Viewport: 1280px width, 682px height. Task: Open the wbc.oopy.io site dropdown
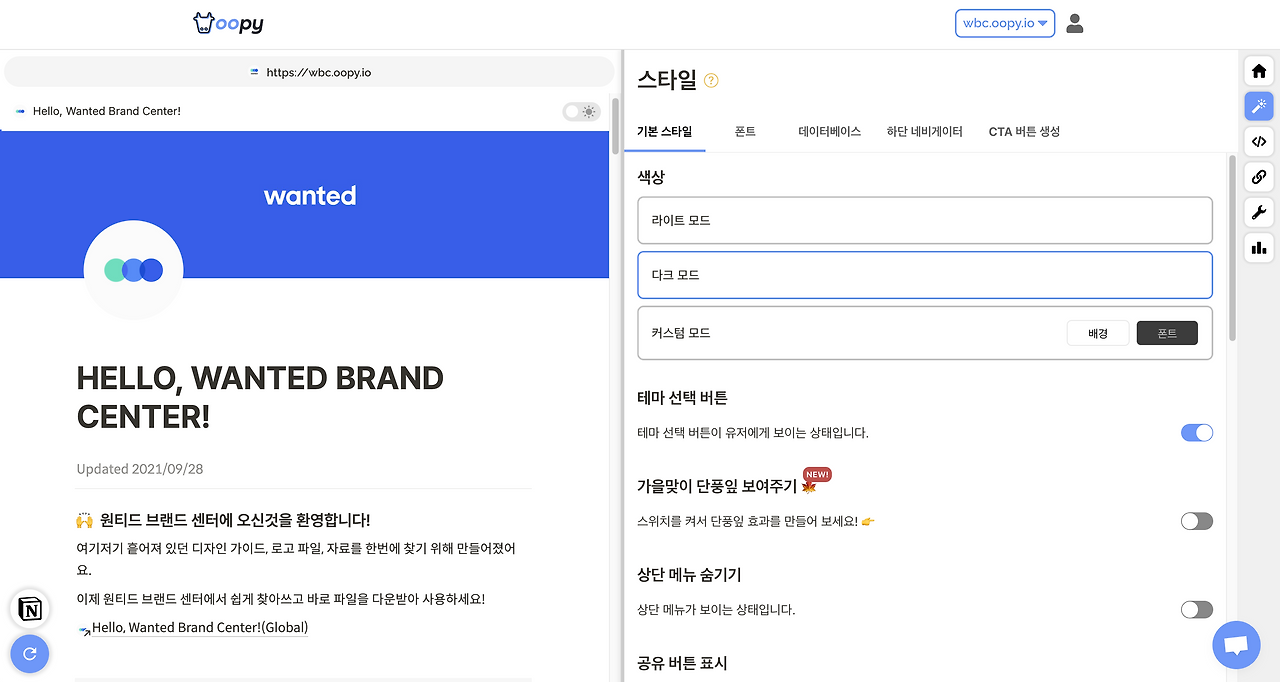[1005, 23]
